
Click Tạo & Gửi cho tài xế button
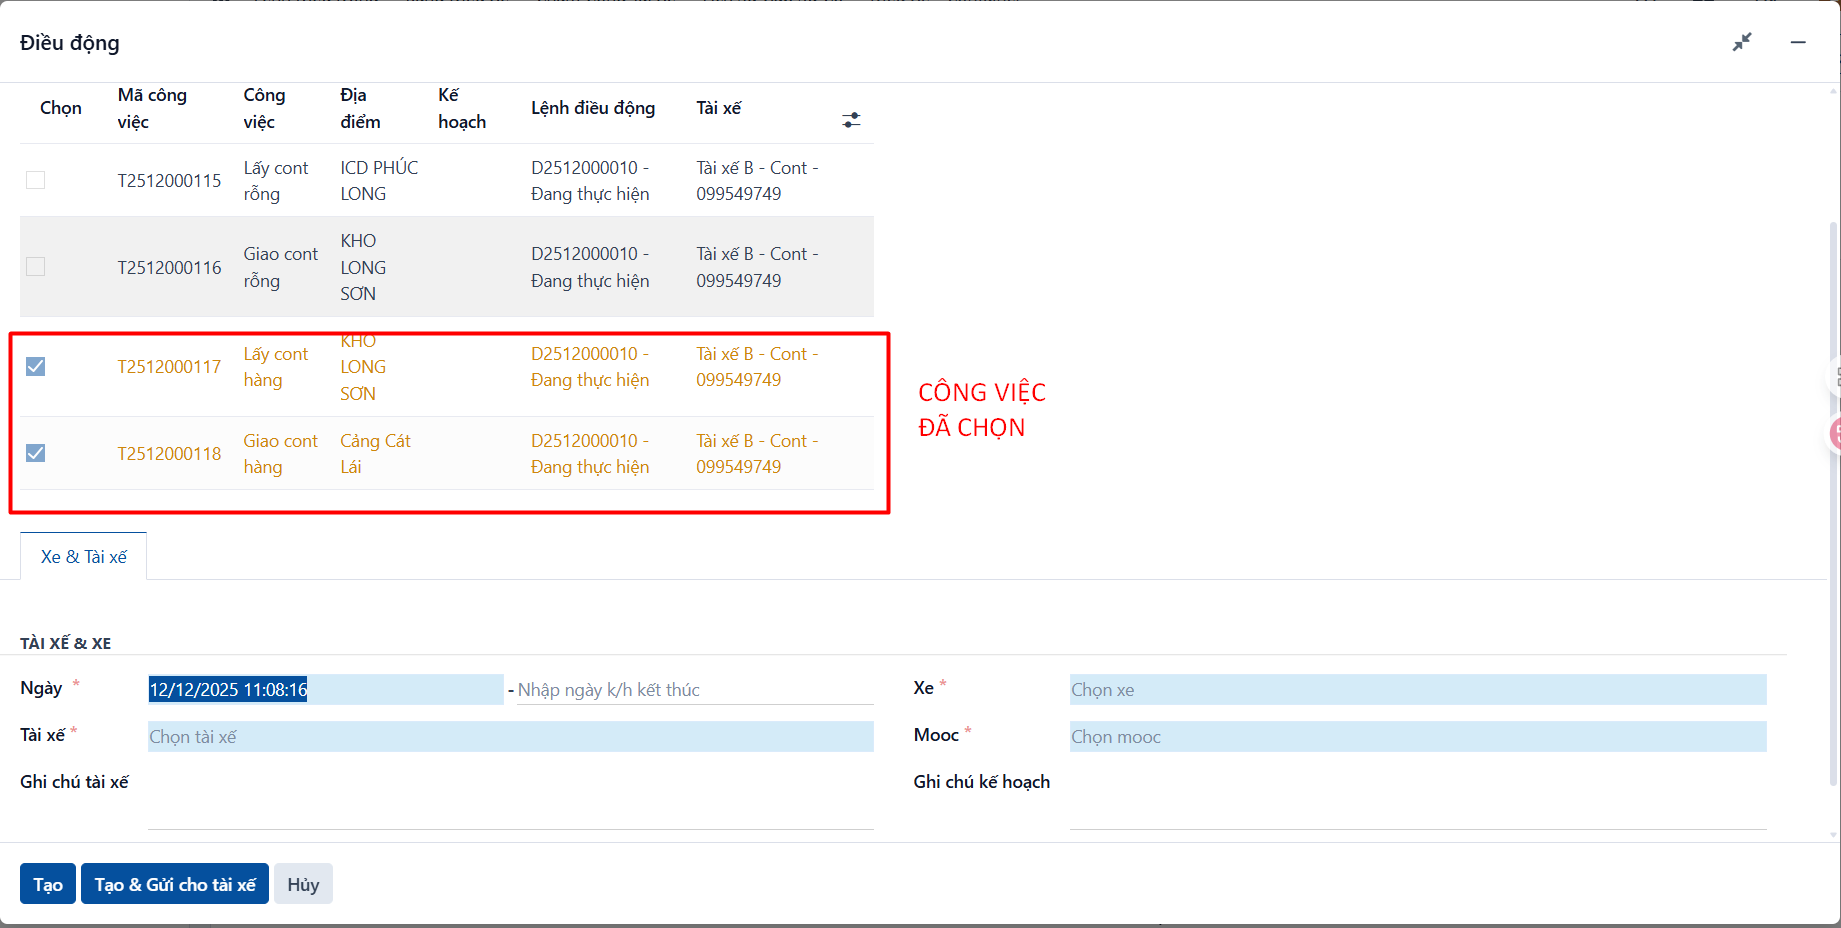175,884
